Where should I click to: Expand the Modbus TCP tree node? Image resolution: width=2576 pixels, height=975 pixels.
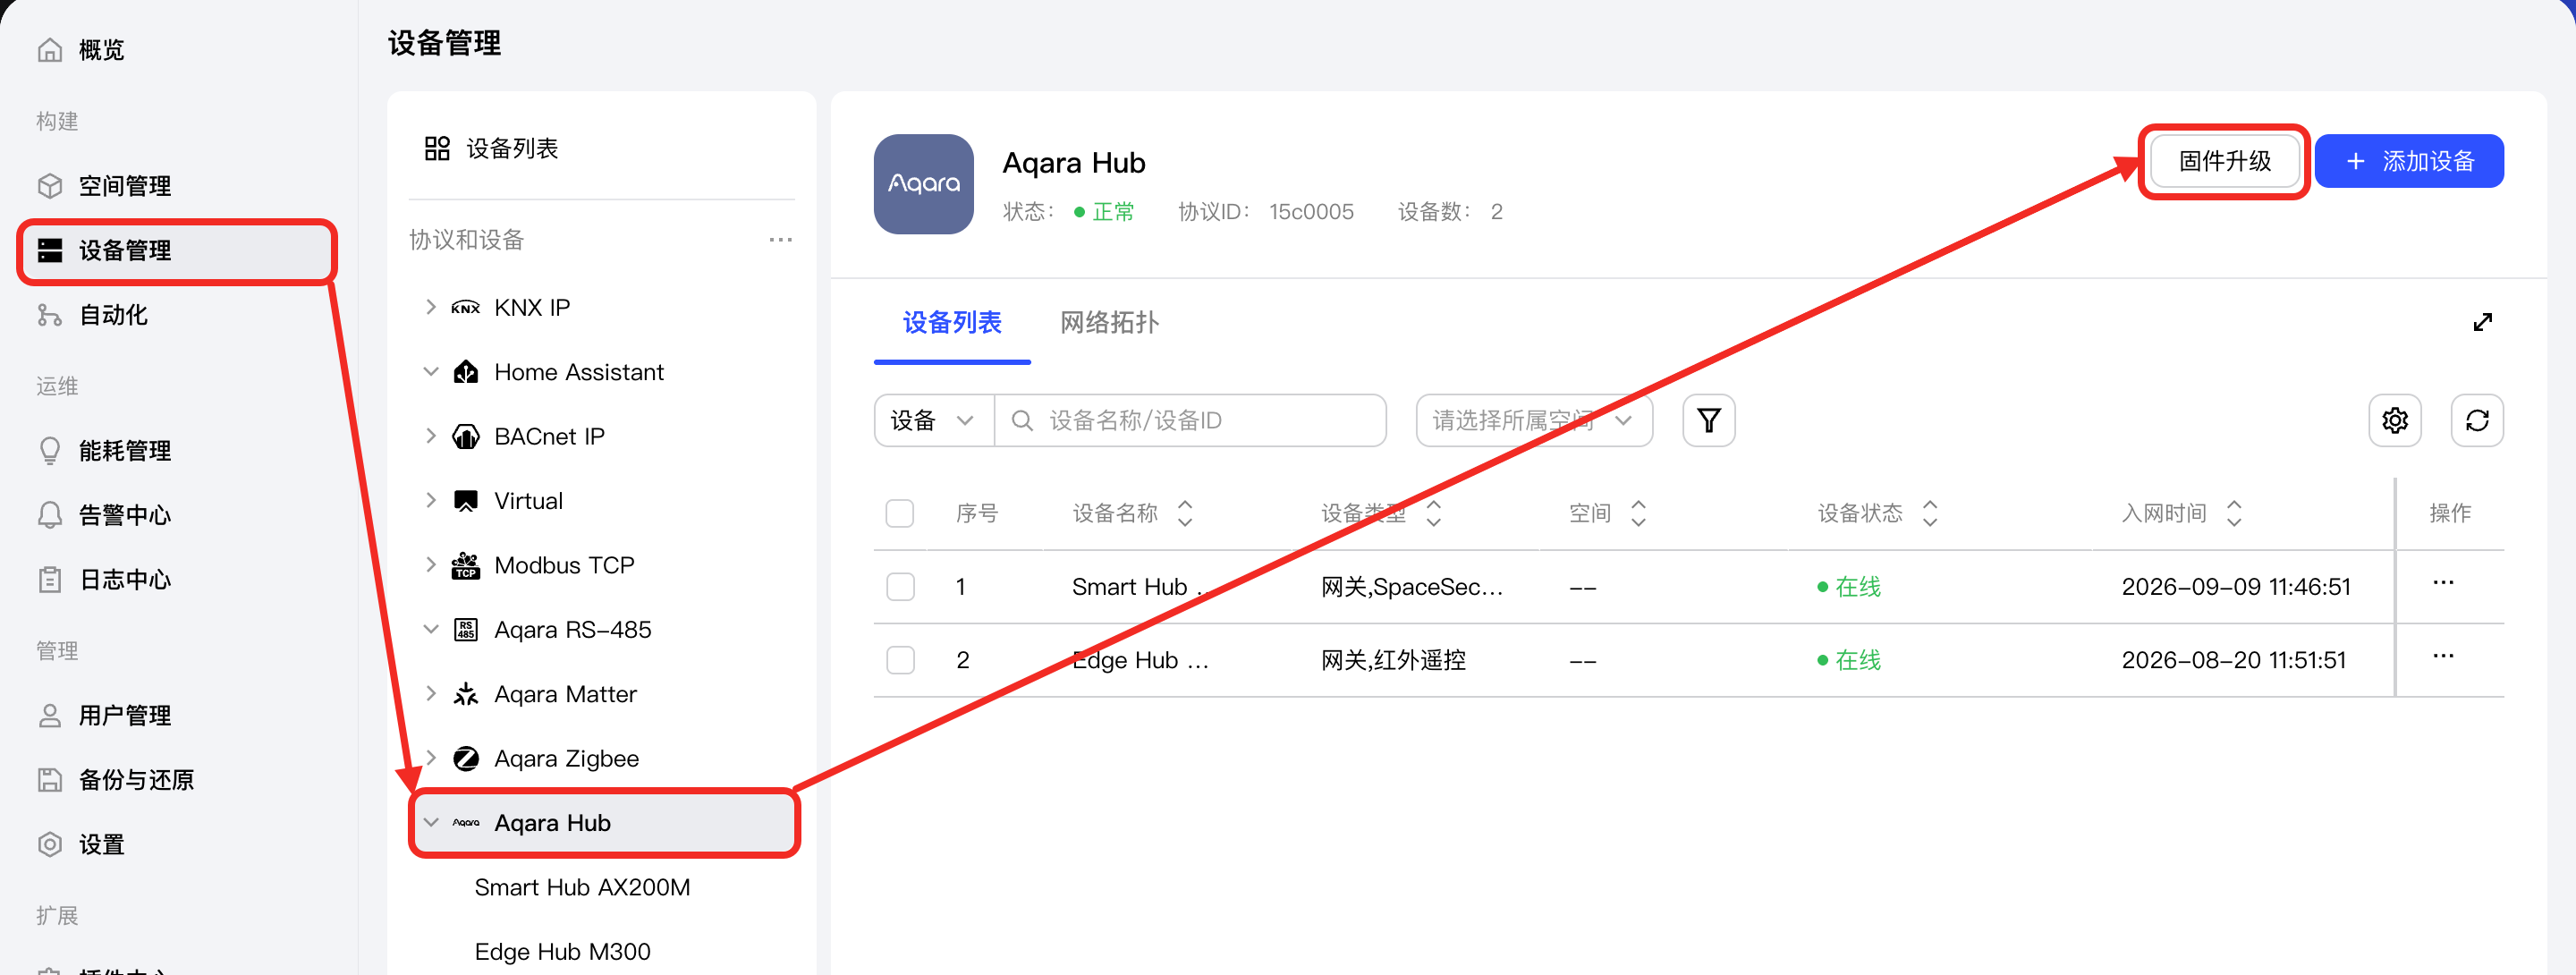click(431, 565)
